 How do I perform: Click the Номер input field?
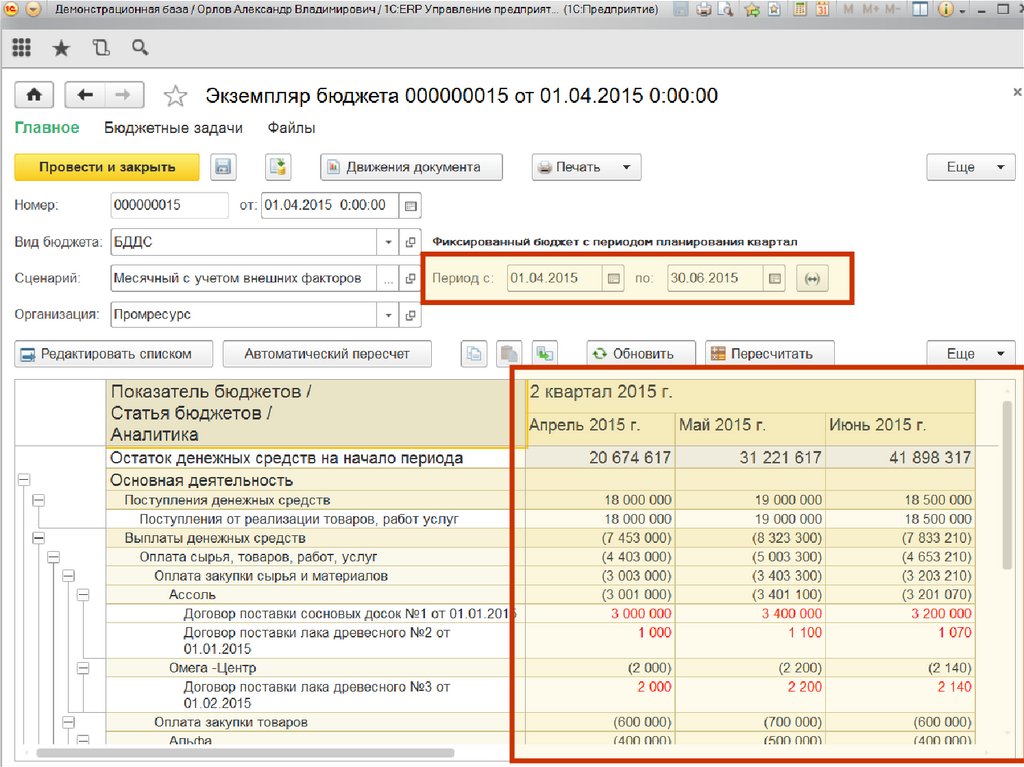click(x=169, y=205)
